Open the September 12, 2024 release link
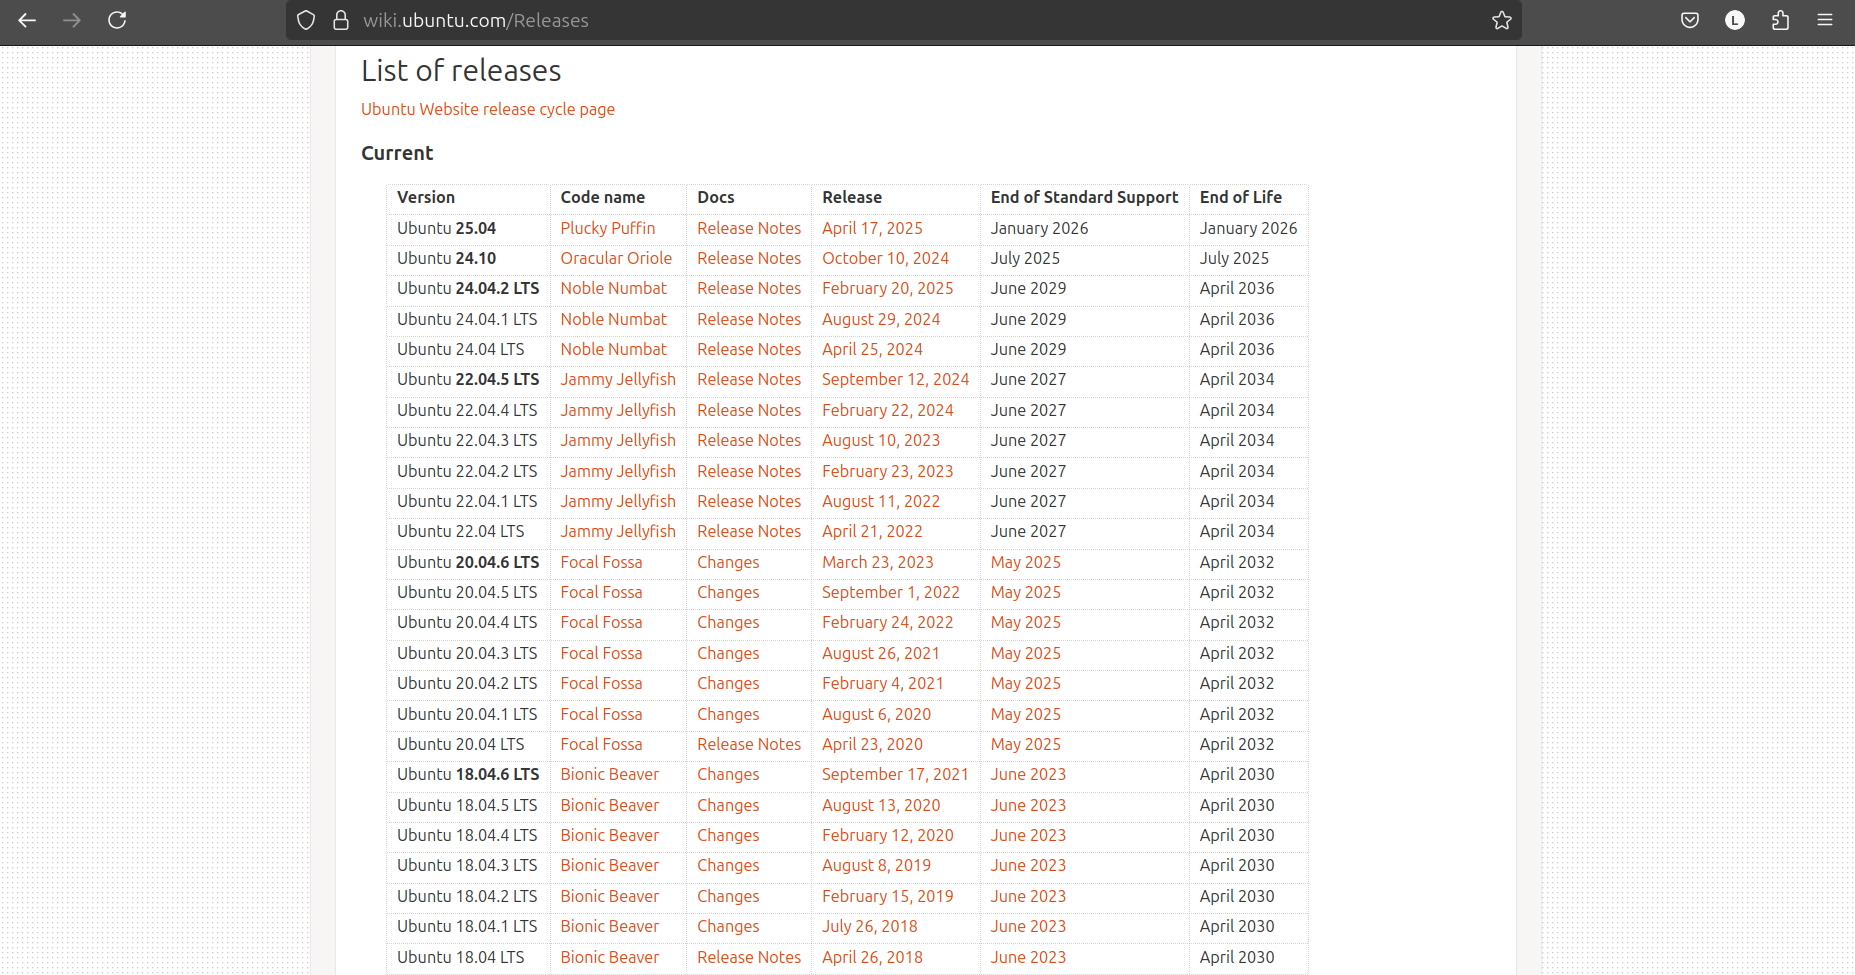 pos(895,379)
